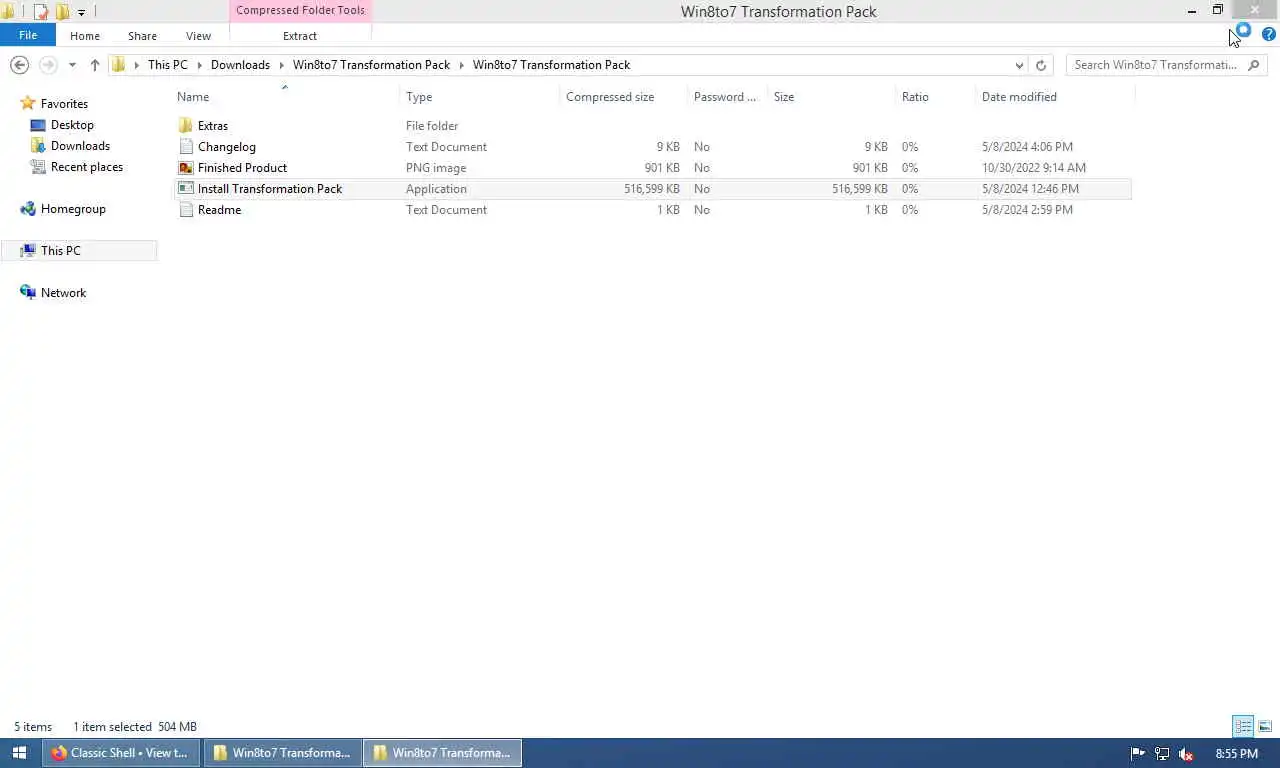Click the Extras folder name
This screenshot has width=1280, height=768.
213,126
